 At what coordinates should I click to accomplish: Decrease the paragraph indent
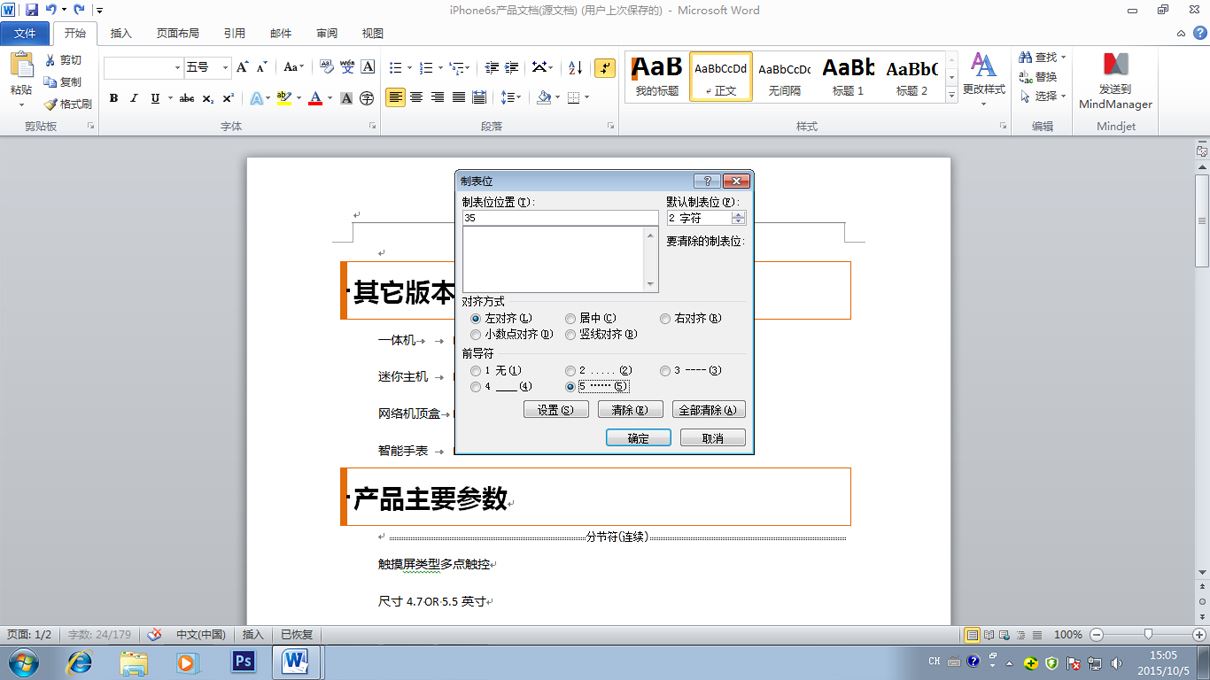point(491,67)
